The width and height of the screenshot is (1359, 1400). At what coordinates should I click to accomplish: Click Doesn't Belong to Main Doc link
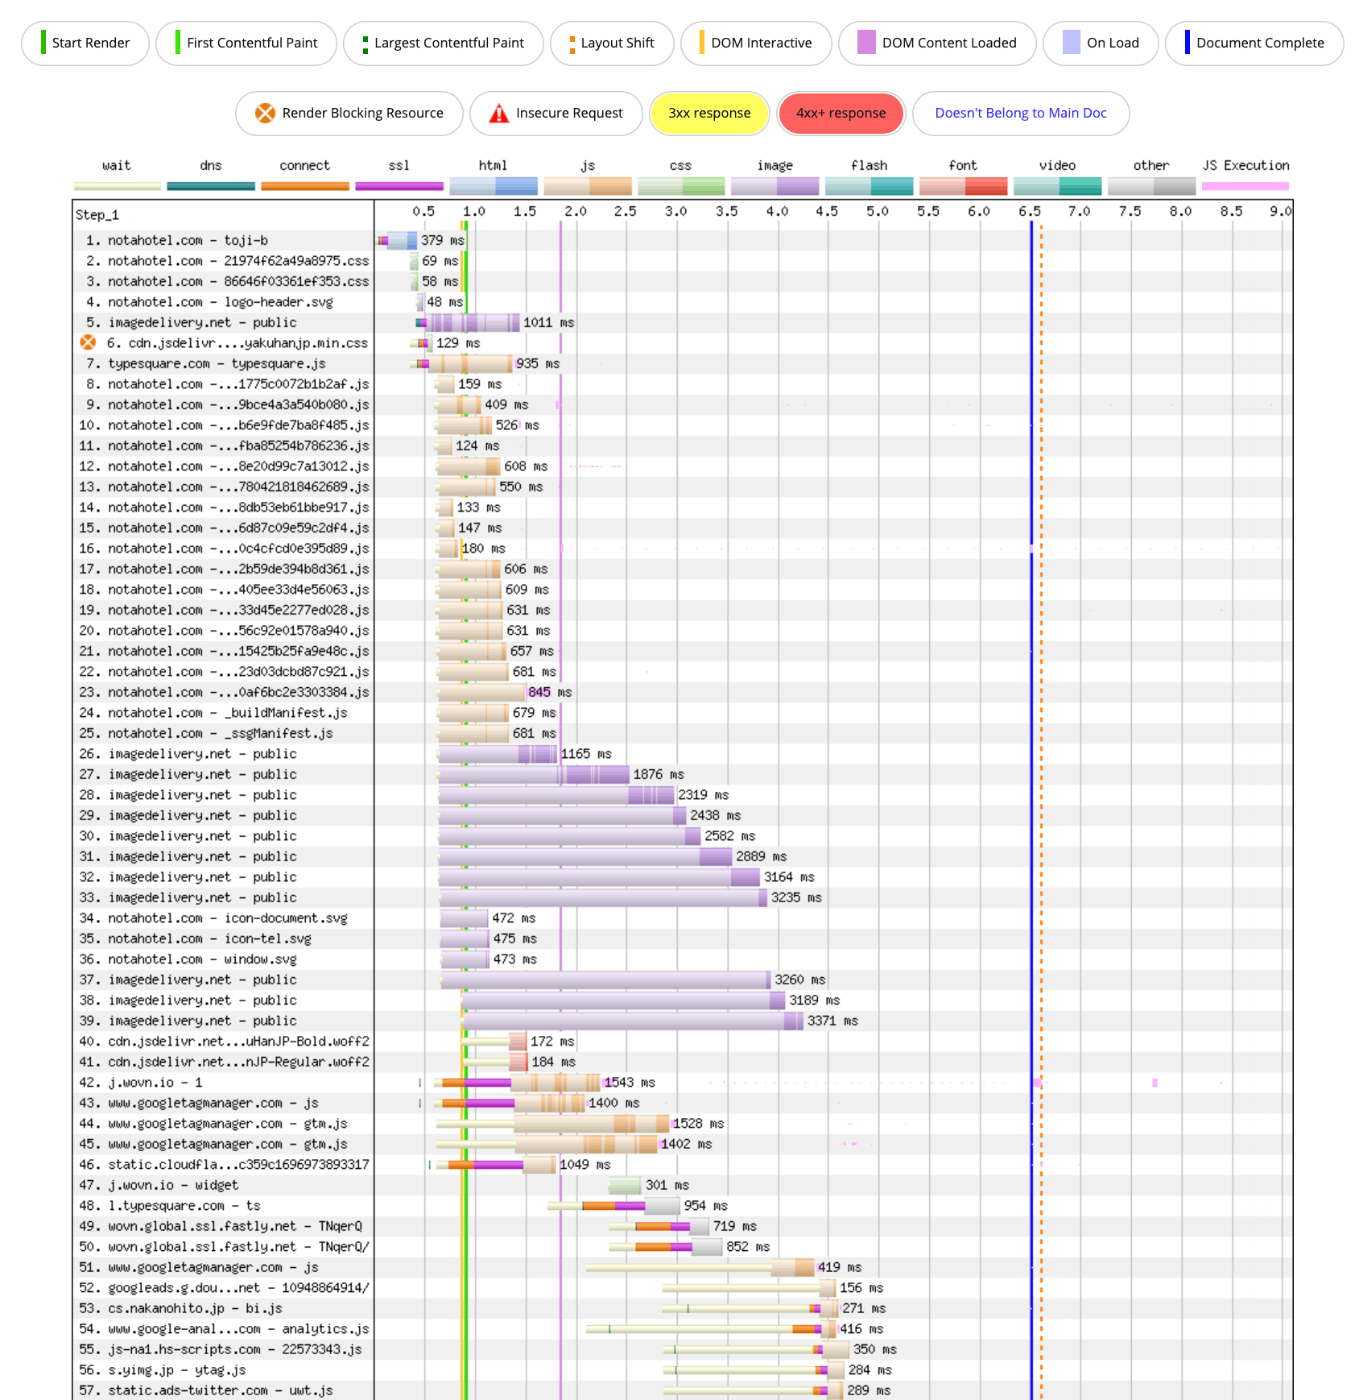coord(1021,113)
